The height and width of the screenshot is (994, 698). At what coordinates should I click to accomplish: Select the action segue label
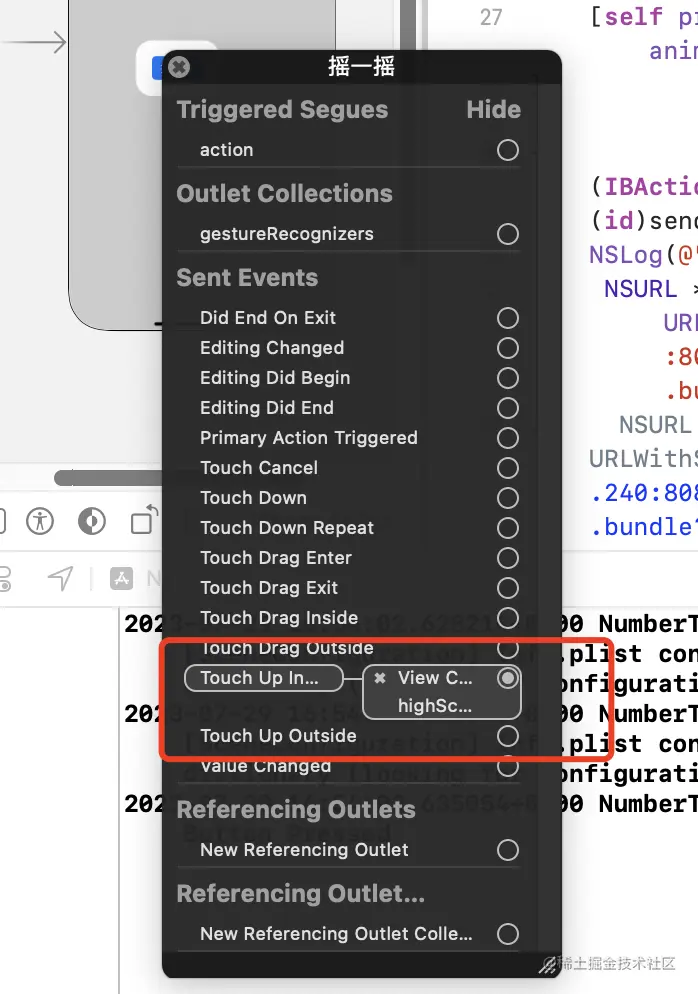pos(226,150)
